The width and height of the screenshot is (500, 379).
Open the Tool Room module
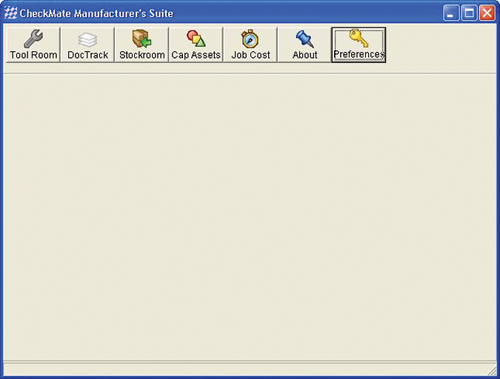pos(33,45)
